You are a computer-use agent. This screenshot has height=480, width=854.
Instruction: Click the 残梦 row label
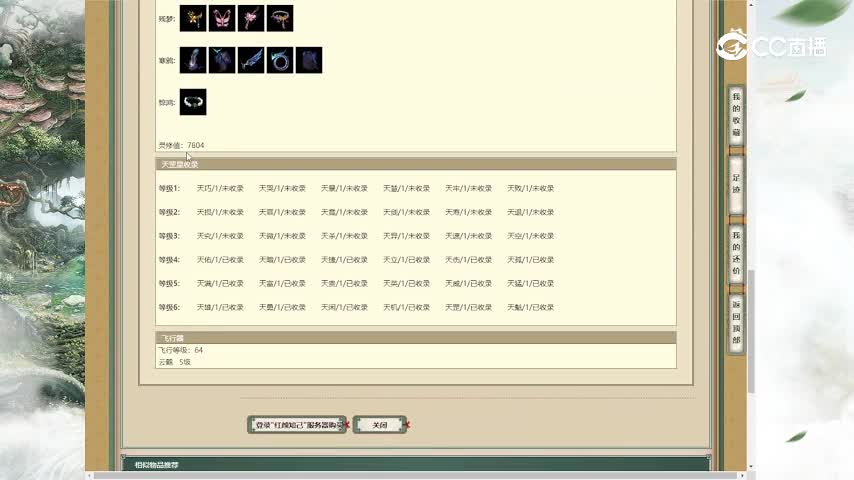tap(166, 19)
